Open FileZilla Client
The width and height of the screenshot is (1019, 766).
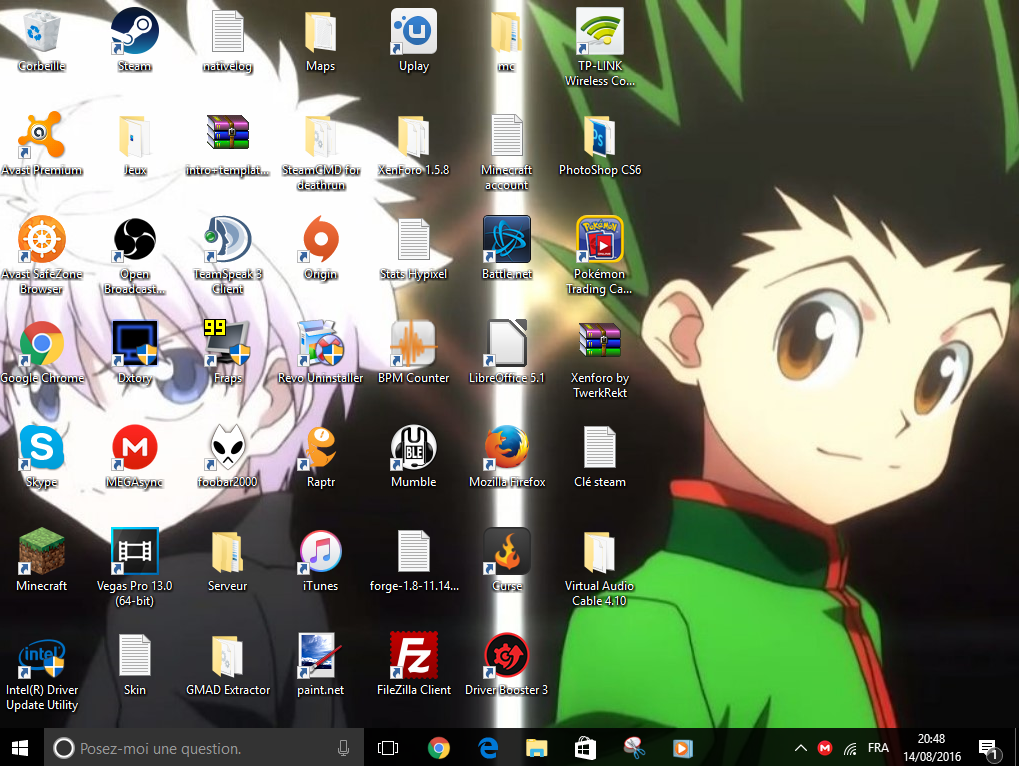(x=414, y=655)
